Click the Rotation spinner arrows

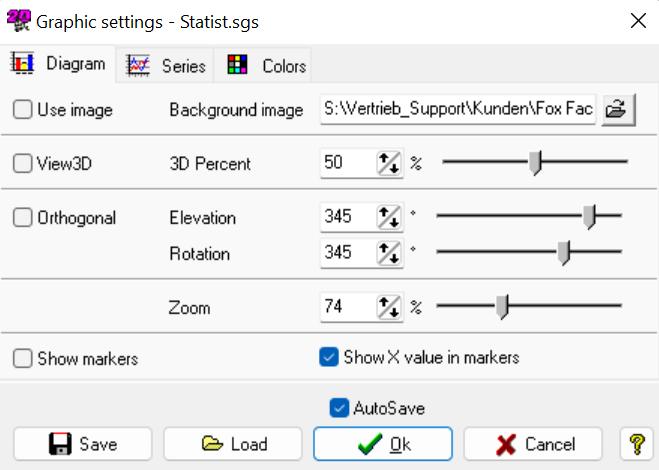[x=387, y=253]
